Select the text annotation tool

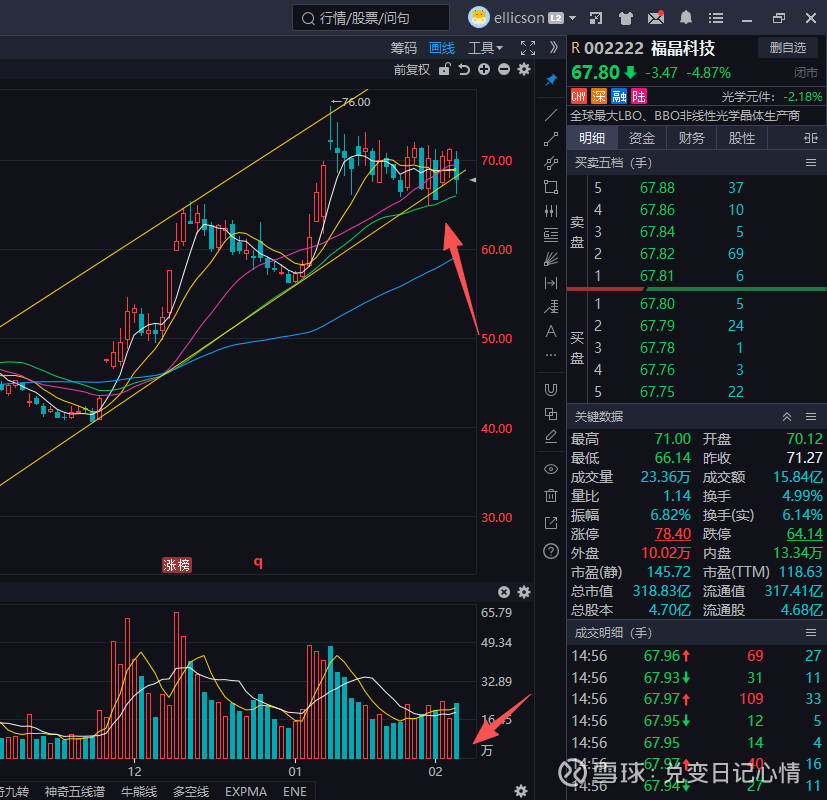(x=551, y=331)
